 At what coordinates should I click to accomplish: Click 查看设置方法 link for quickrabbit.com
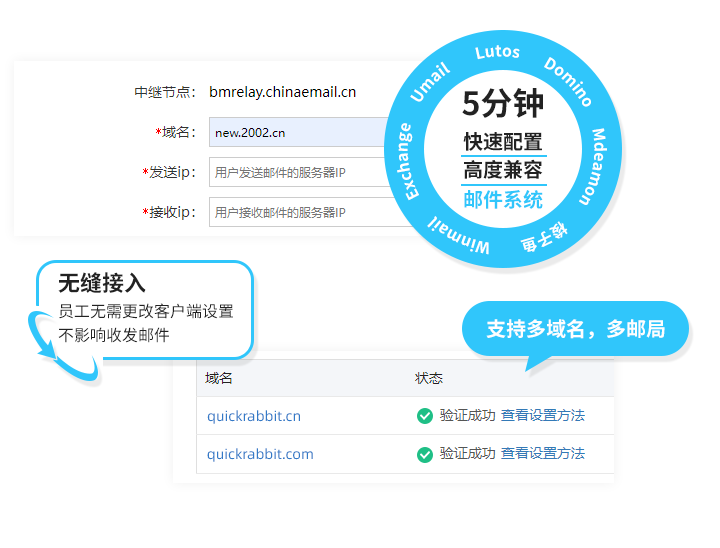(x=542, y=454)
